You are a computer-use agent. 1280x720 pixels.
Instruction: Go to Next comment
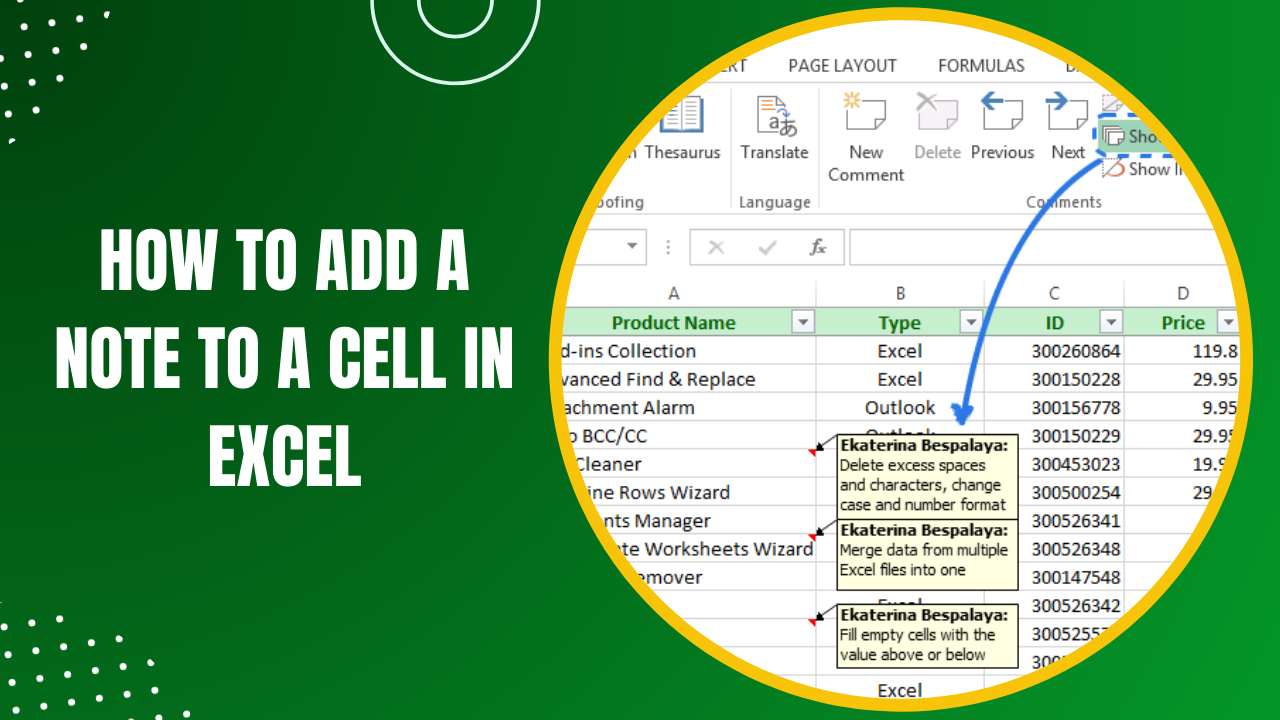[x=1068, y=128]
